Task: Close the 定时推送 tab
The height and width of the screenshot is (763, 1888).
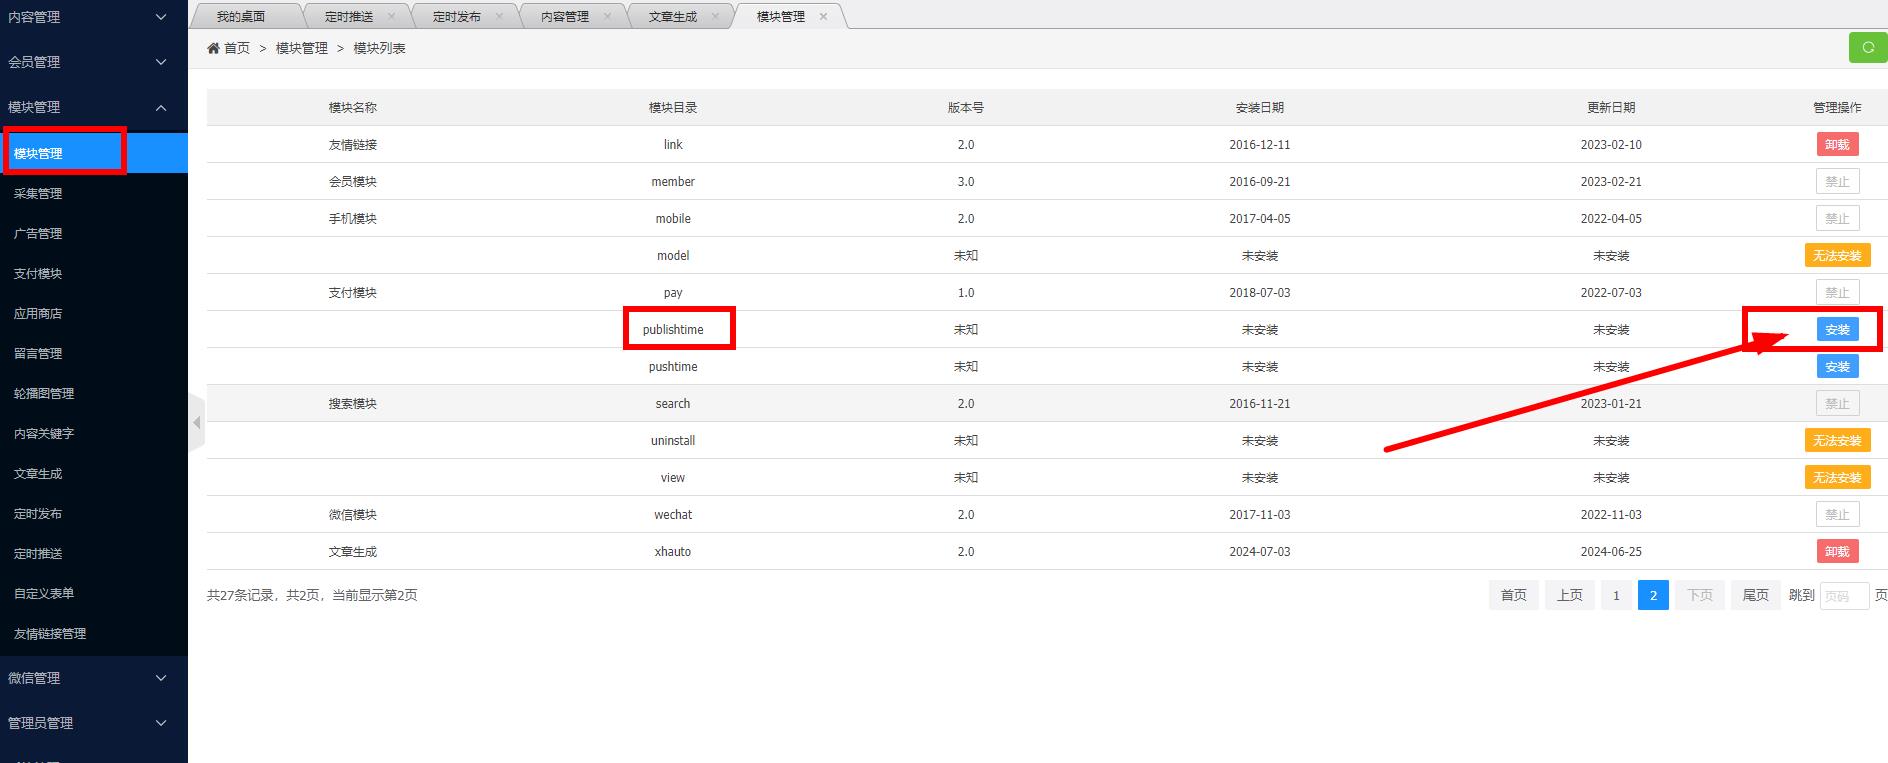Action: click(391, 16)
